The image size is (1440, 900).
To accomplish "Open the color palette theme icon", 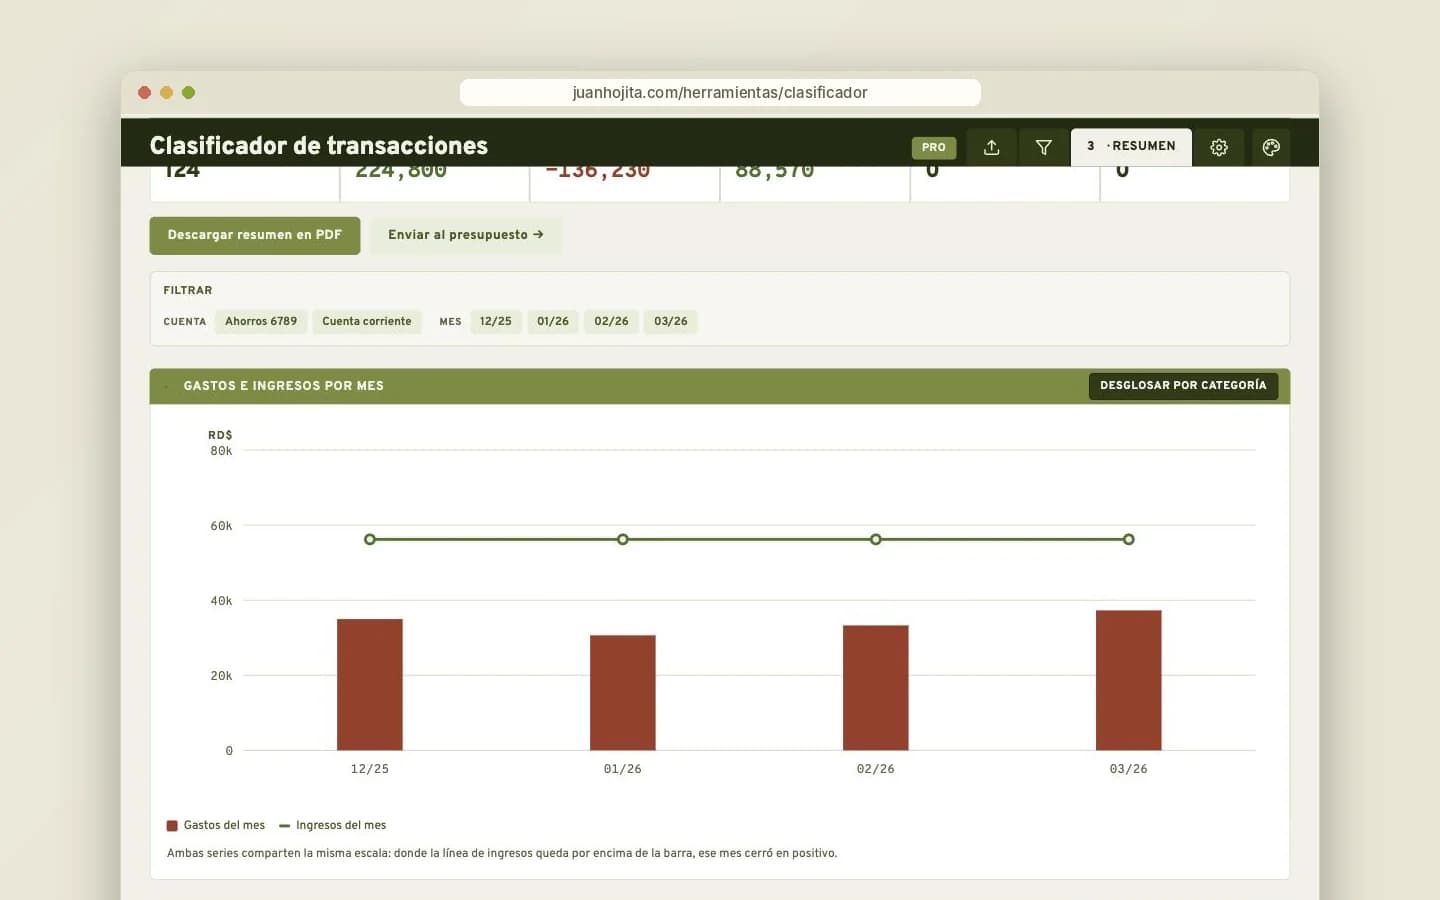I will [1271, 147].
